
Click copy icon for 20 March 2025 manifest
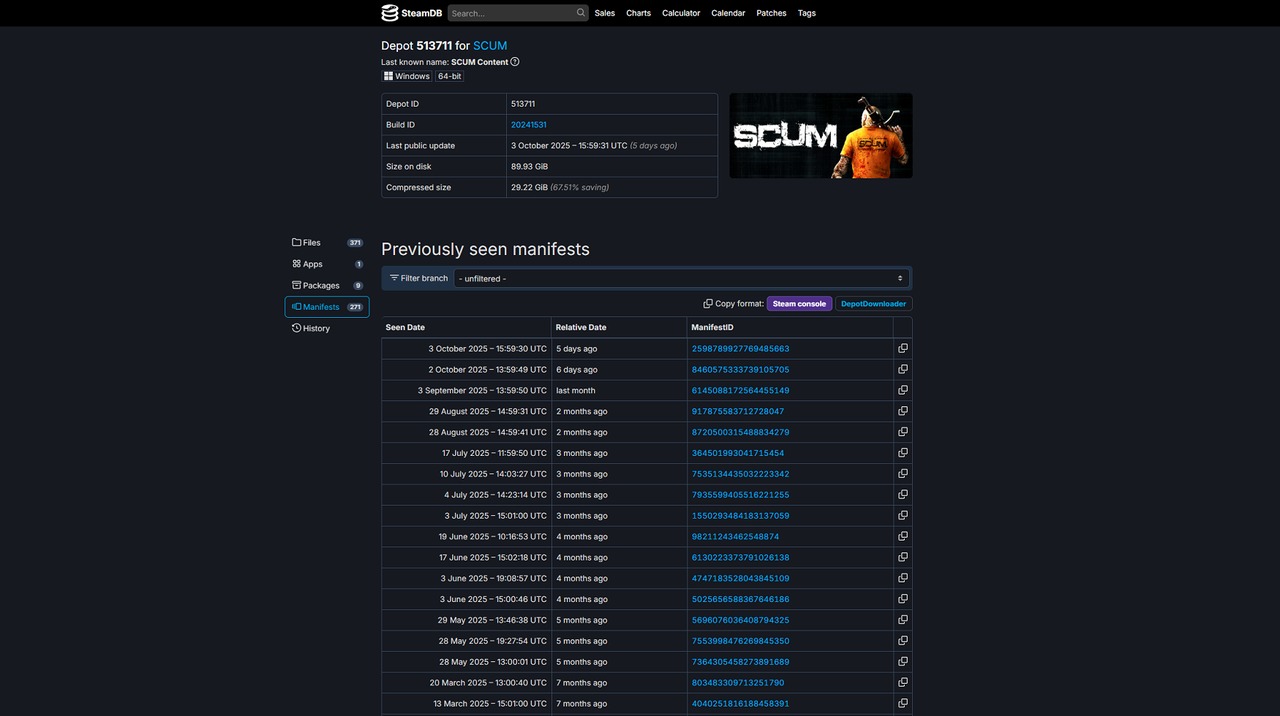903,683
